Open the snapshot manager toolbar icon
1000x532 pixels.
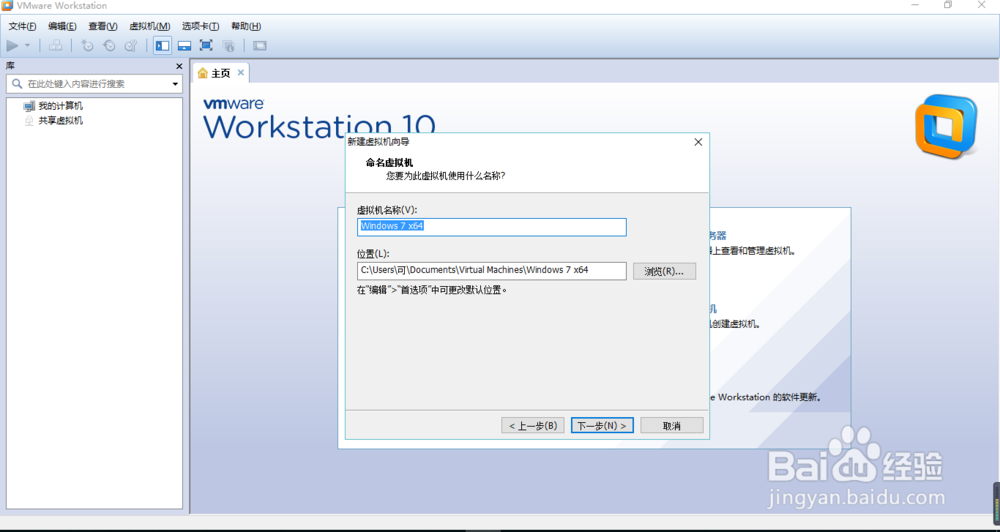131,45
